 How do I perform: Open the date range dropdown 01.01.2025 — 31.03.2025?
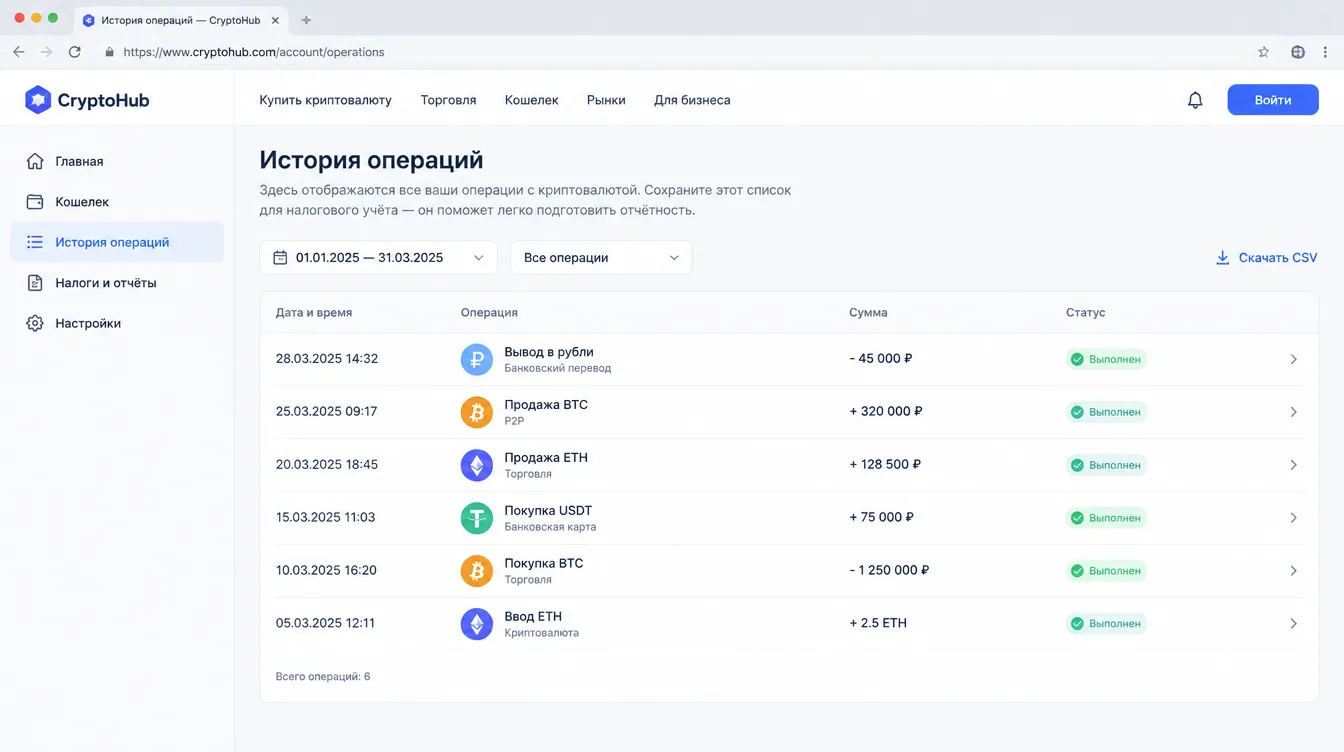tap(378, 258)
